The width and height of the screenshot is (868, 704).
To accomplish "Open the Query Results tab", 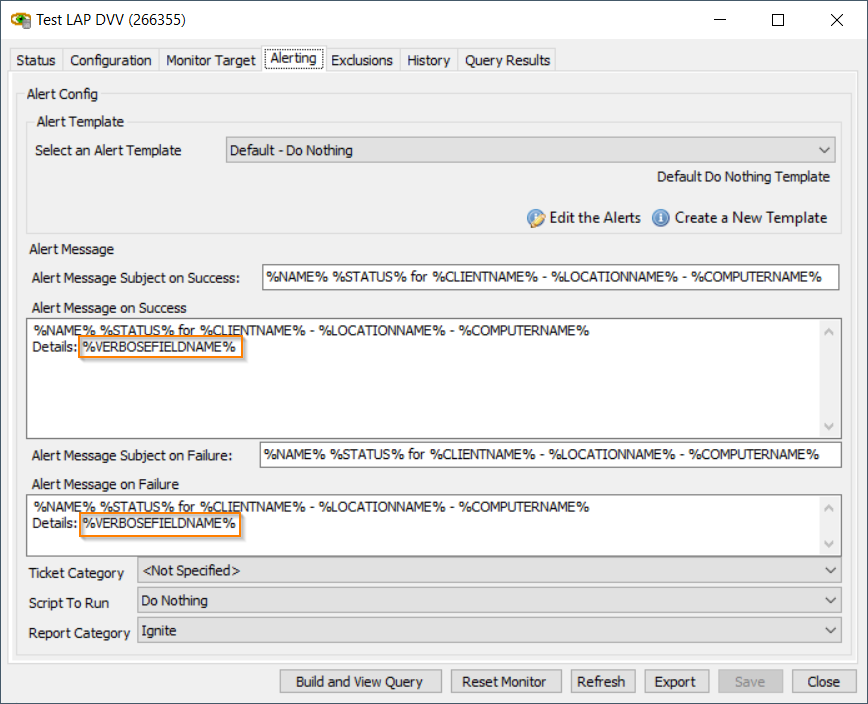I will coord(507,60).
